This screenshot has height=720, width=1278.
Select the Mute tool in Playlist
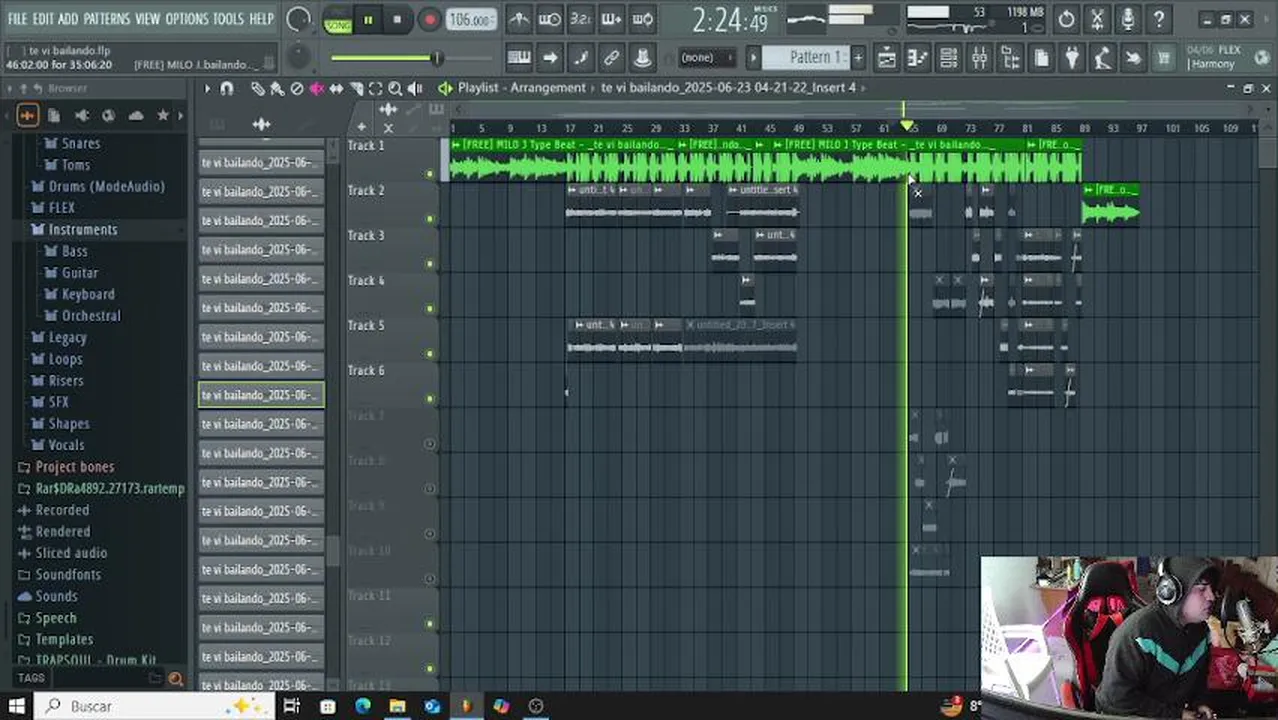pyautogui.click(x=317, y=88)
